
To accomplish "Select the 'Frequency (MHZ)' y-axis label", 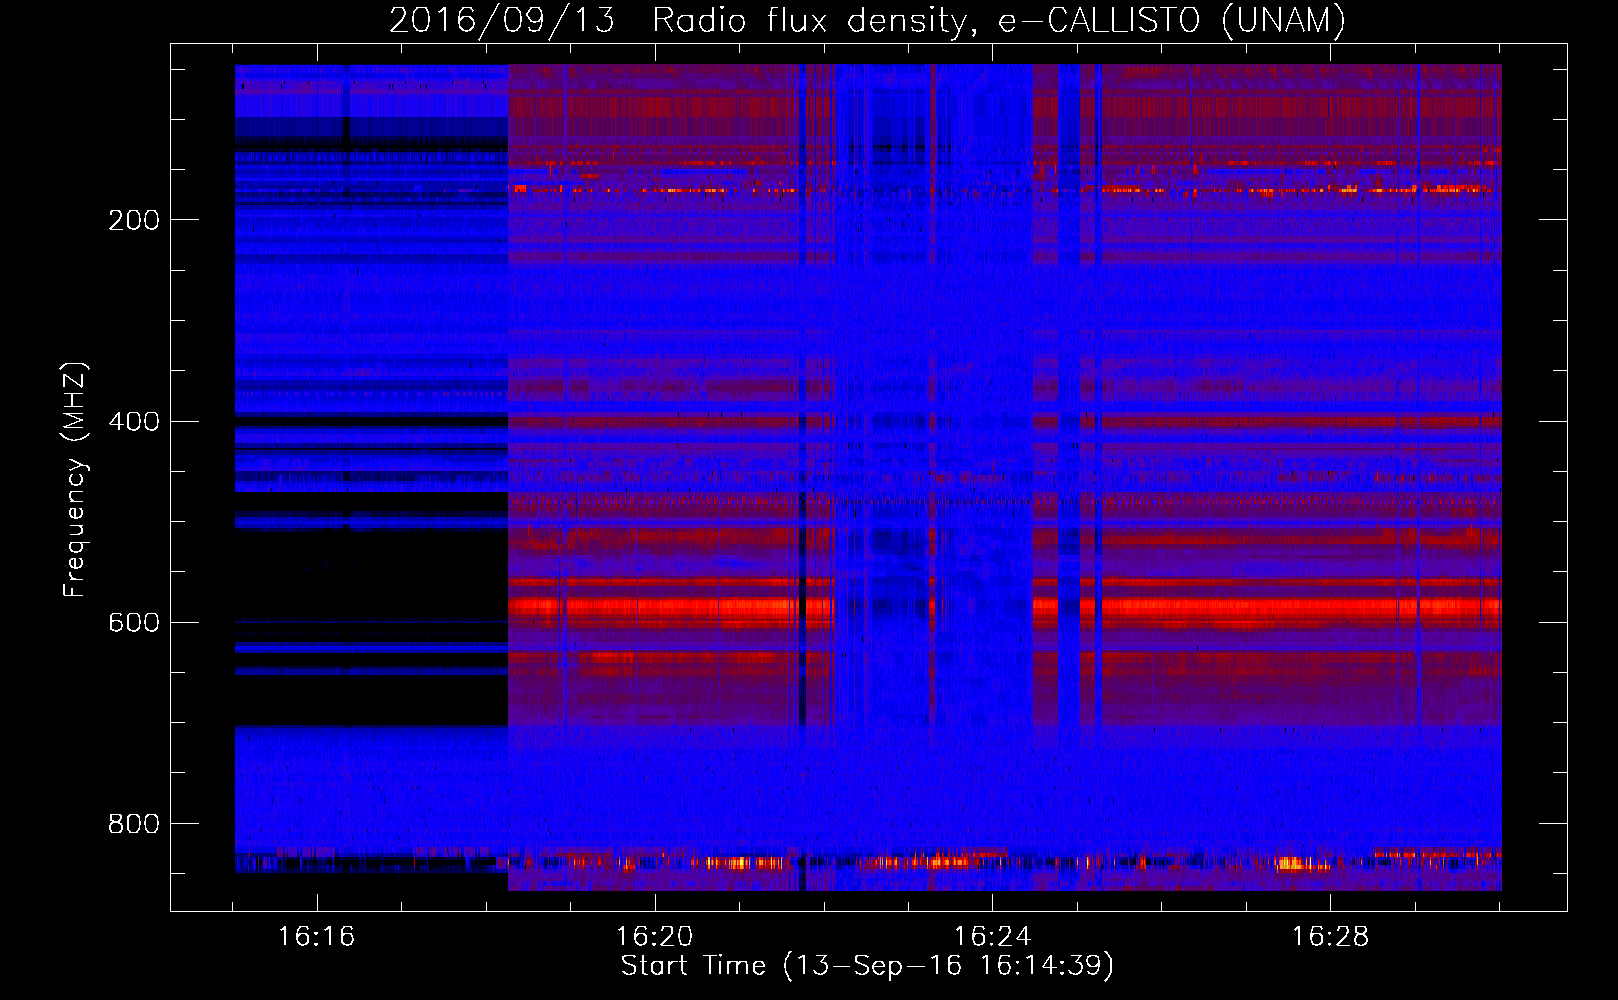I will (x=74, y=479).
